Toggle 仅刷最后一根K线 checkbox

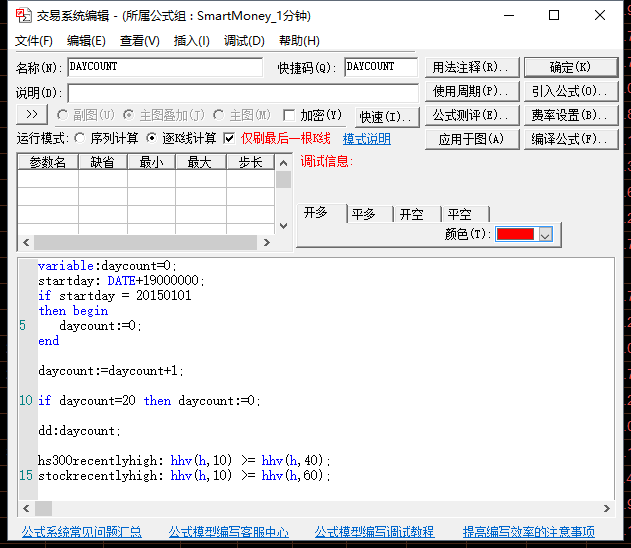[x=229, y=139]
